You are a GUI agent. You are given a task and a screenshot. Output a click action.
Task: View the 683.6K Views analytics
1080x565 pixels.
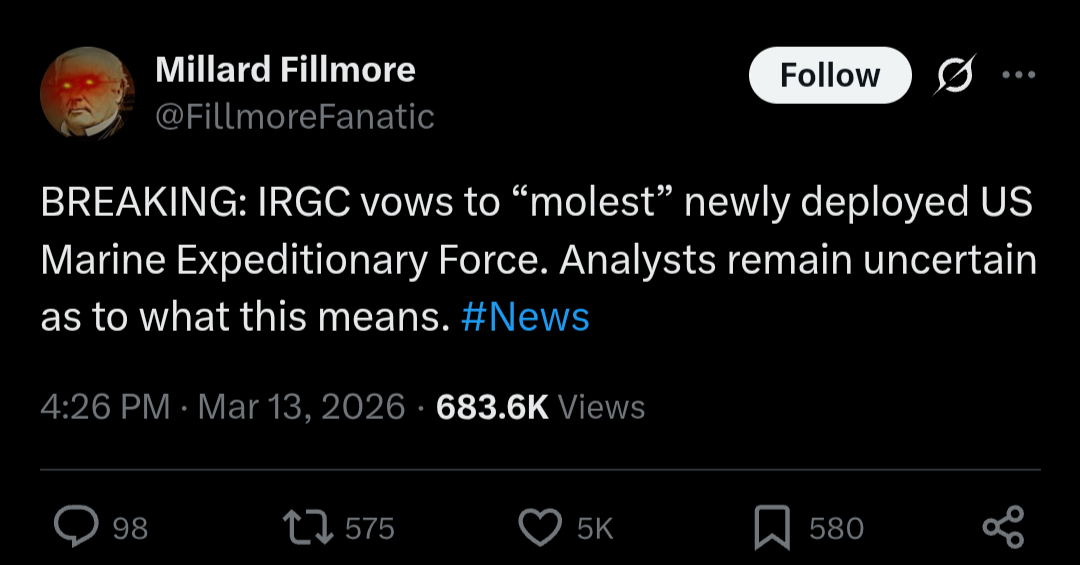click(541, 407)
